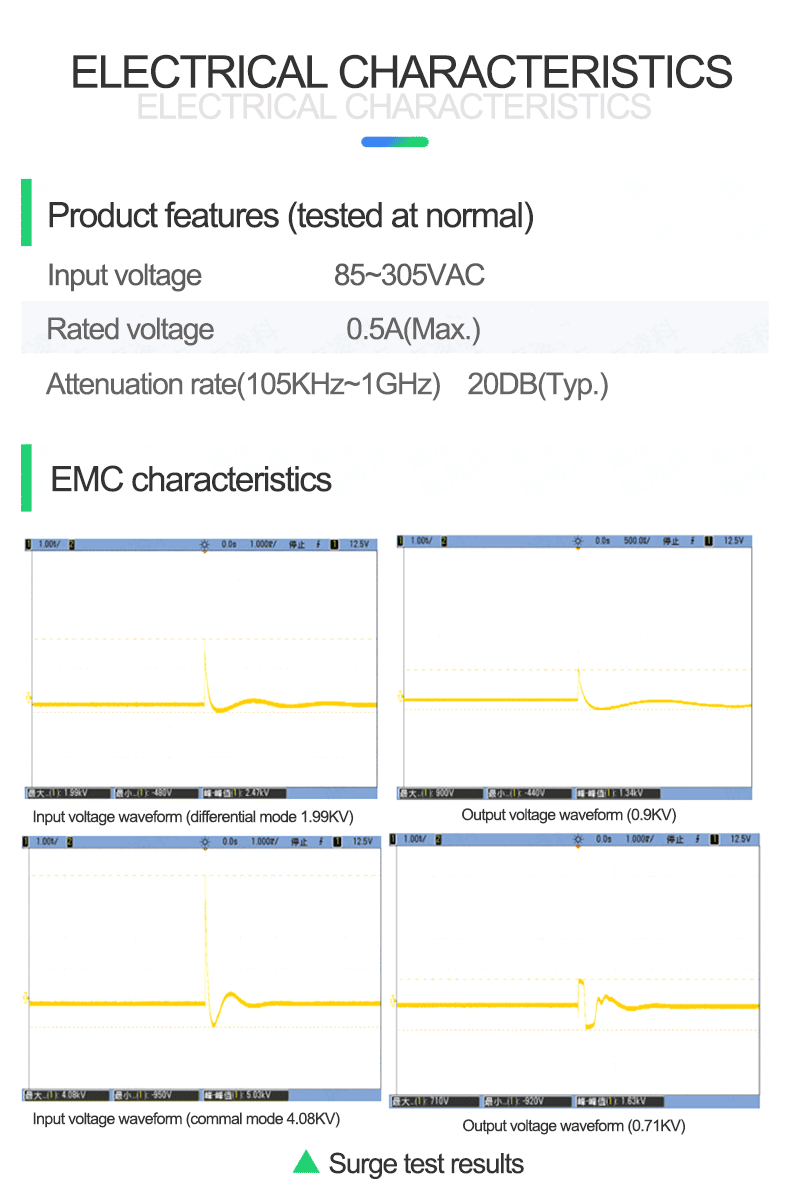Click the sun icon on the 0.9KV output scope

[577, 541]
